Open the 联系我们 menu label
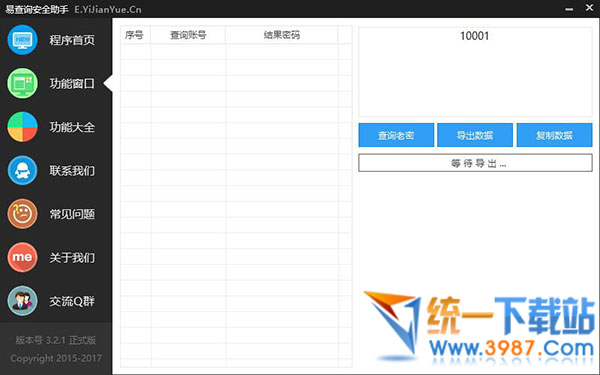 click(72, 170)
